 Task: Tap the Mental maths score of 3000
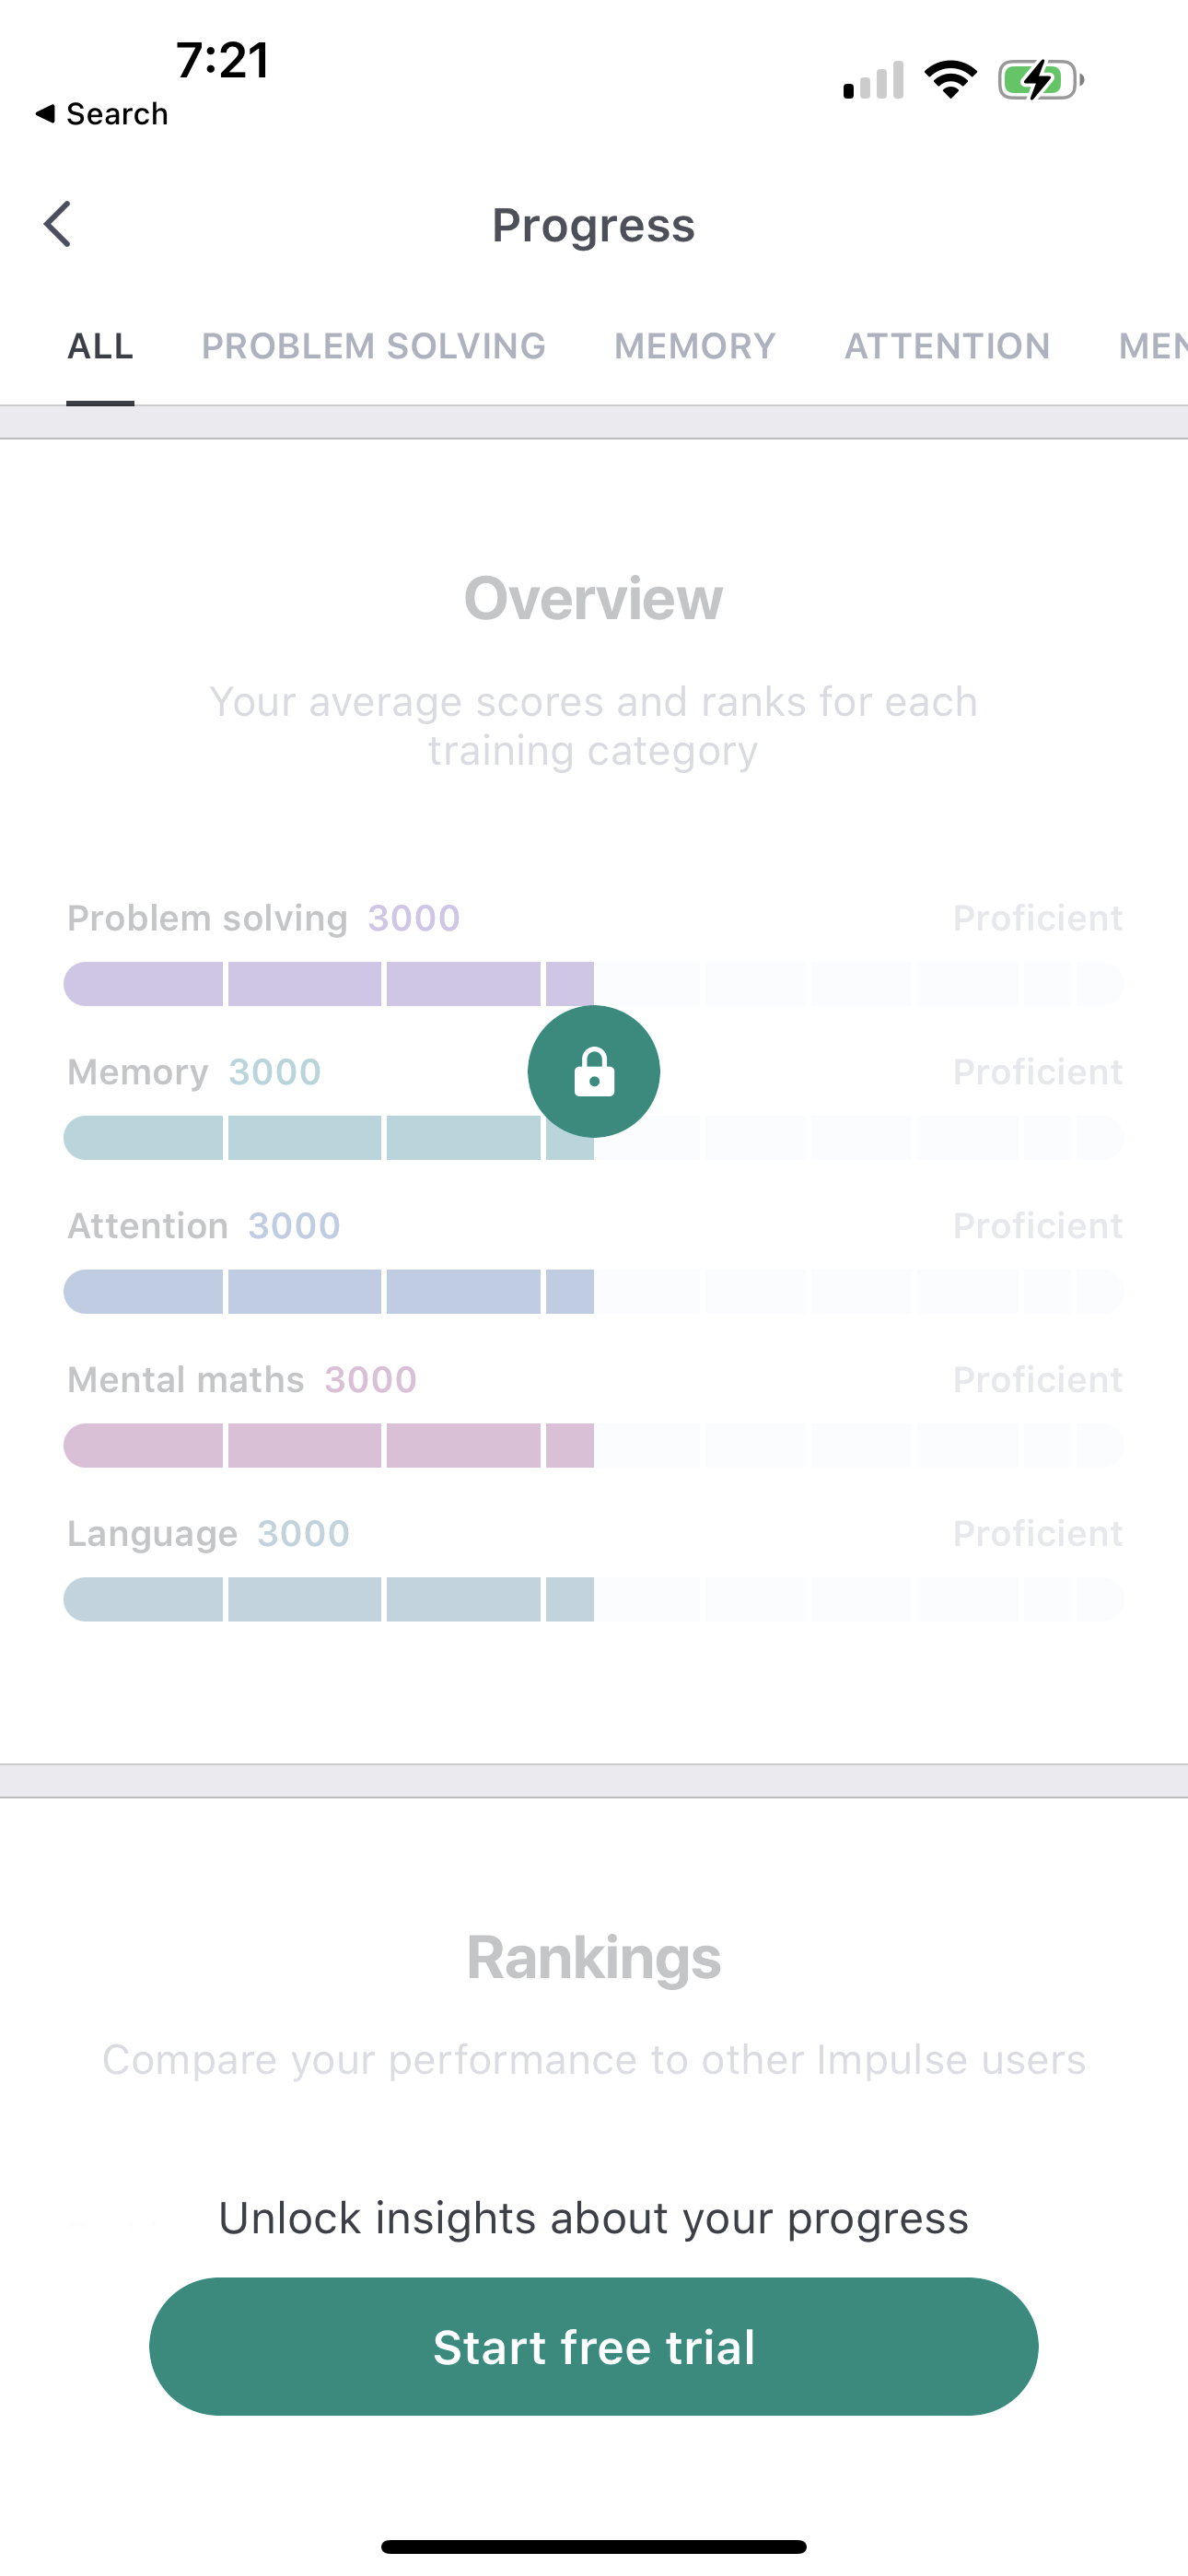(x=371, y=1378)
